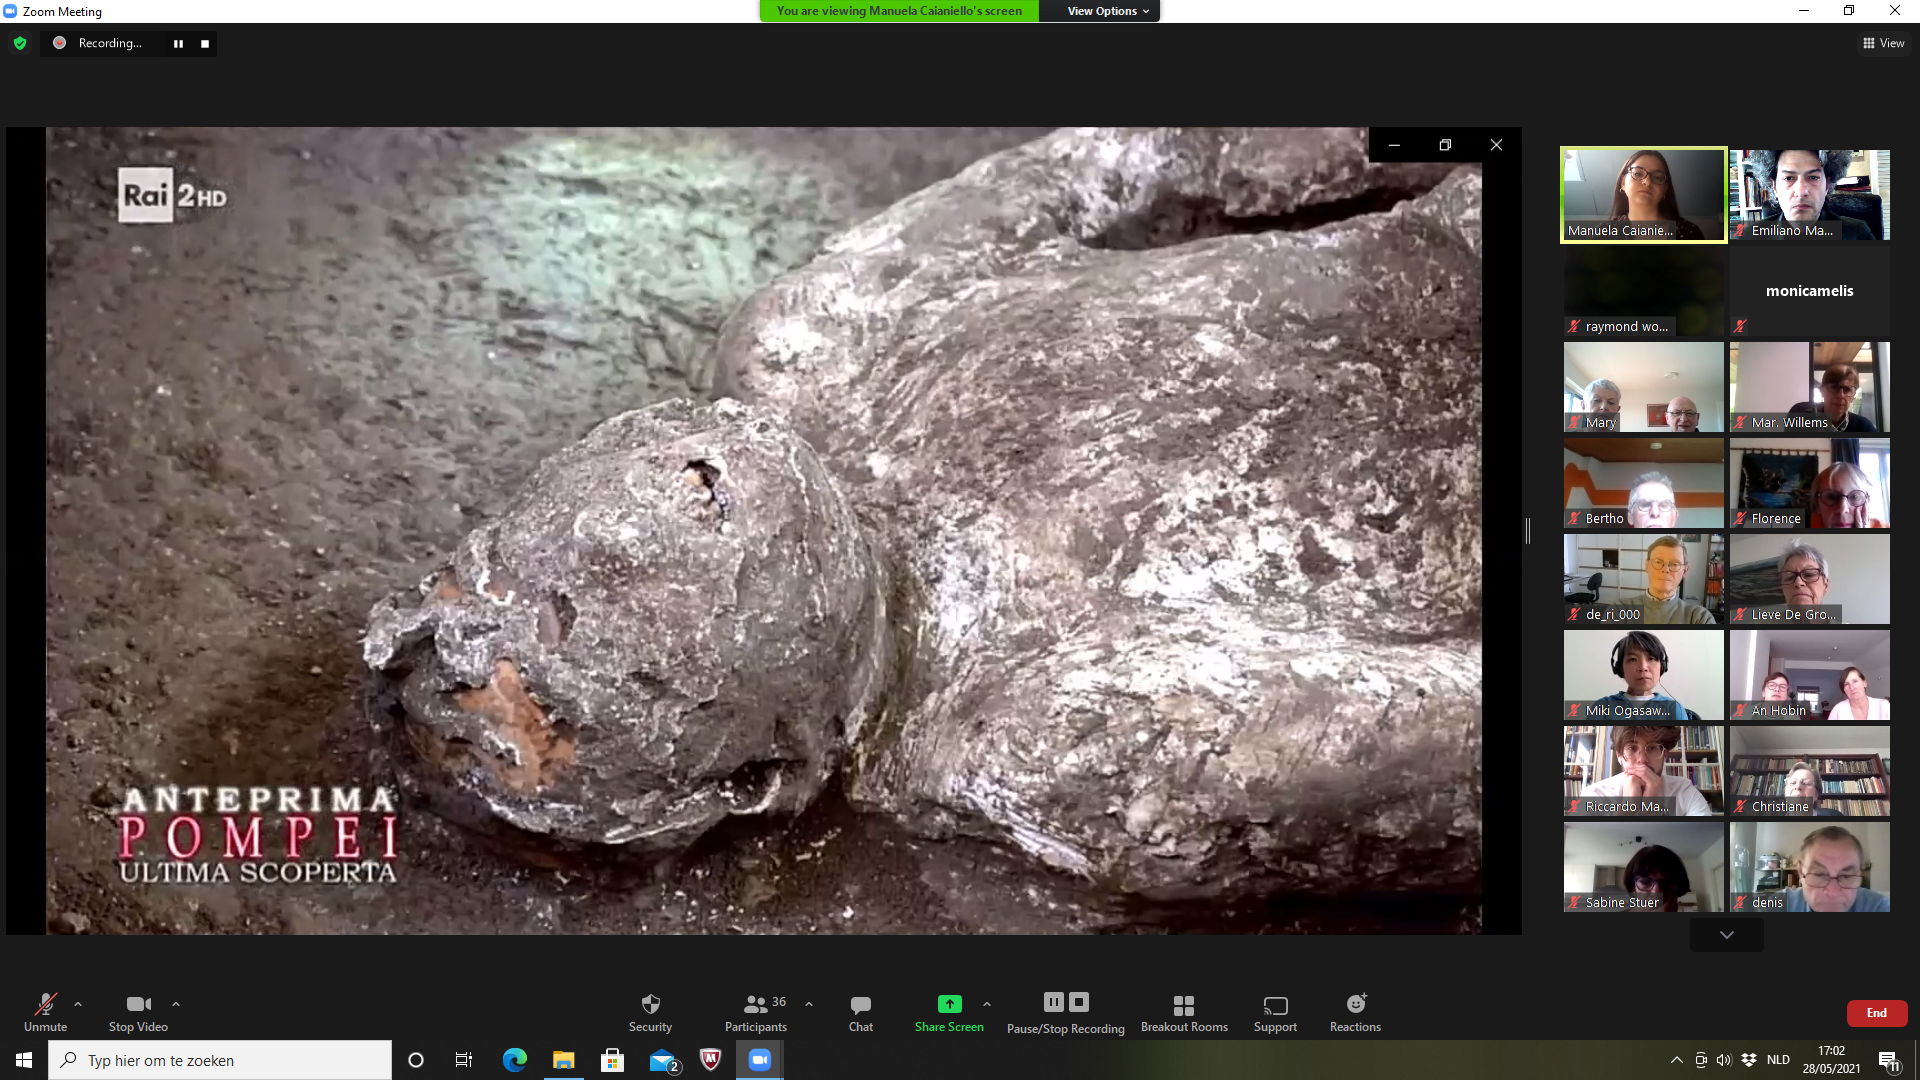Click the green Share Screen icon
Viewport: 1920px width, 1080px height.
point(949,1004)
